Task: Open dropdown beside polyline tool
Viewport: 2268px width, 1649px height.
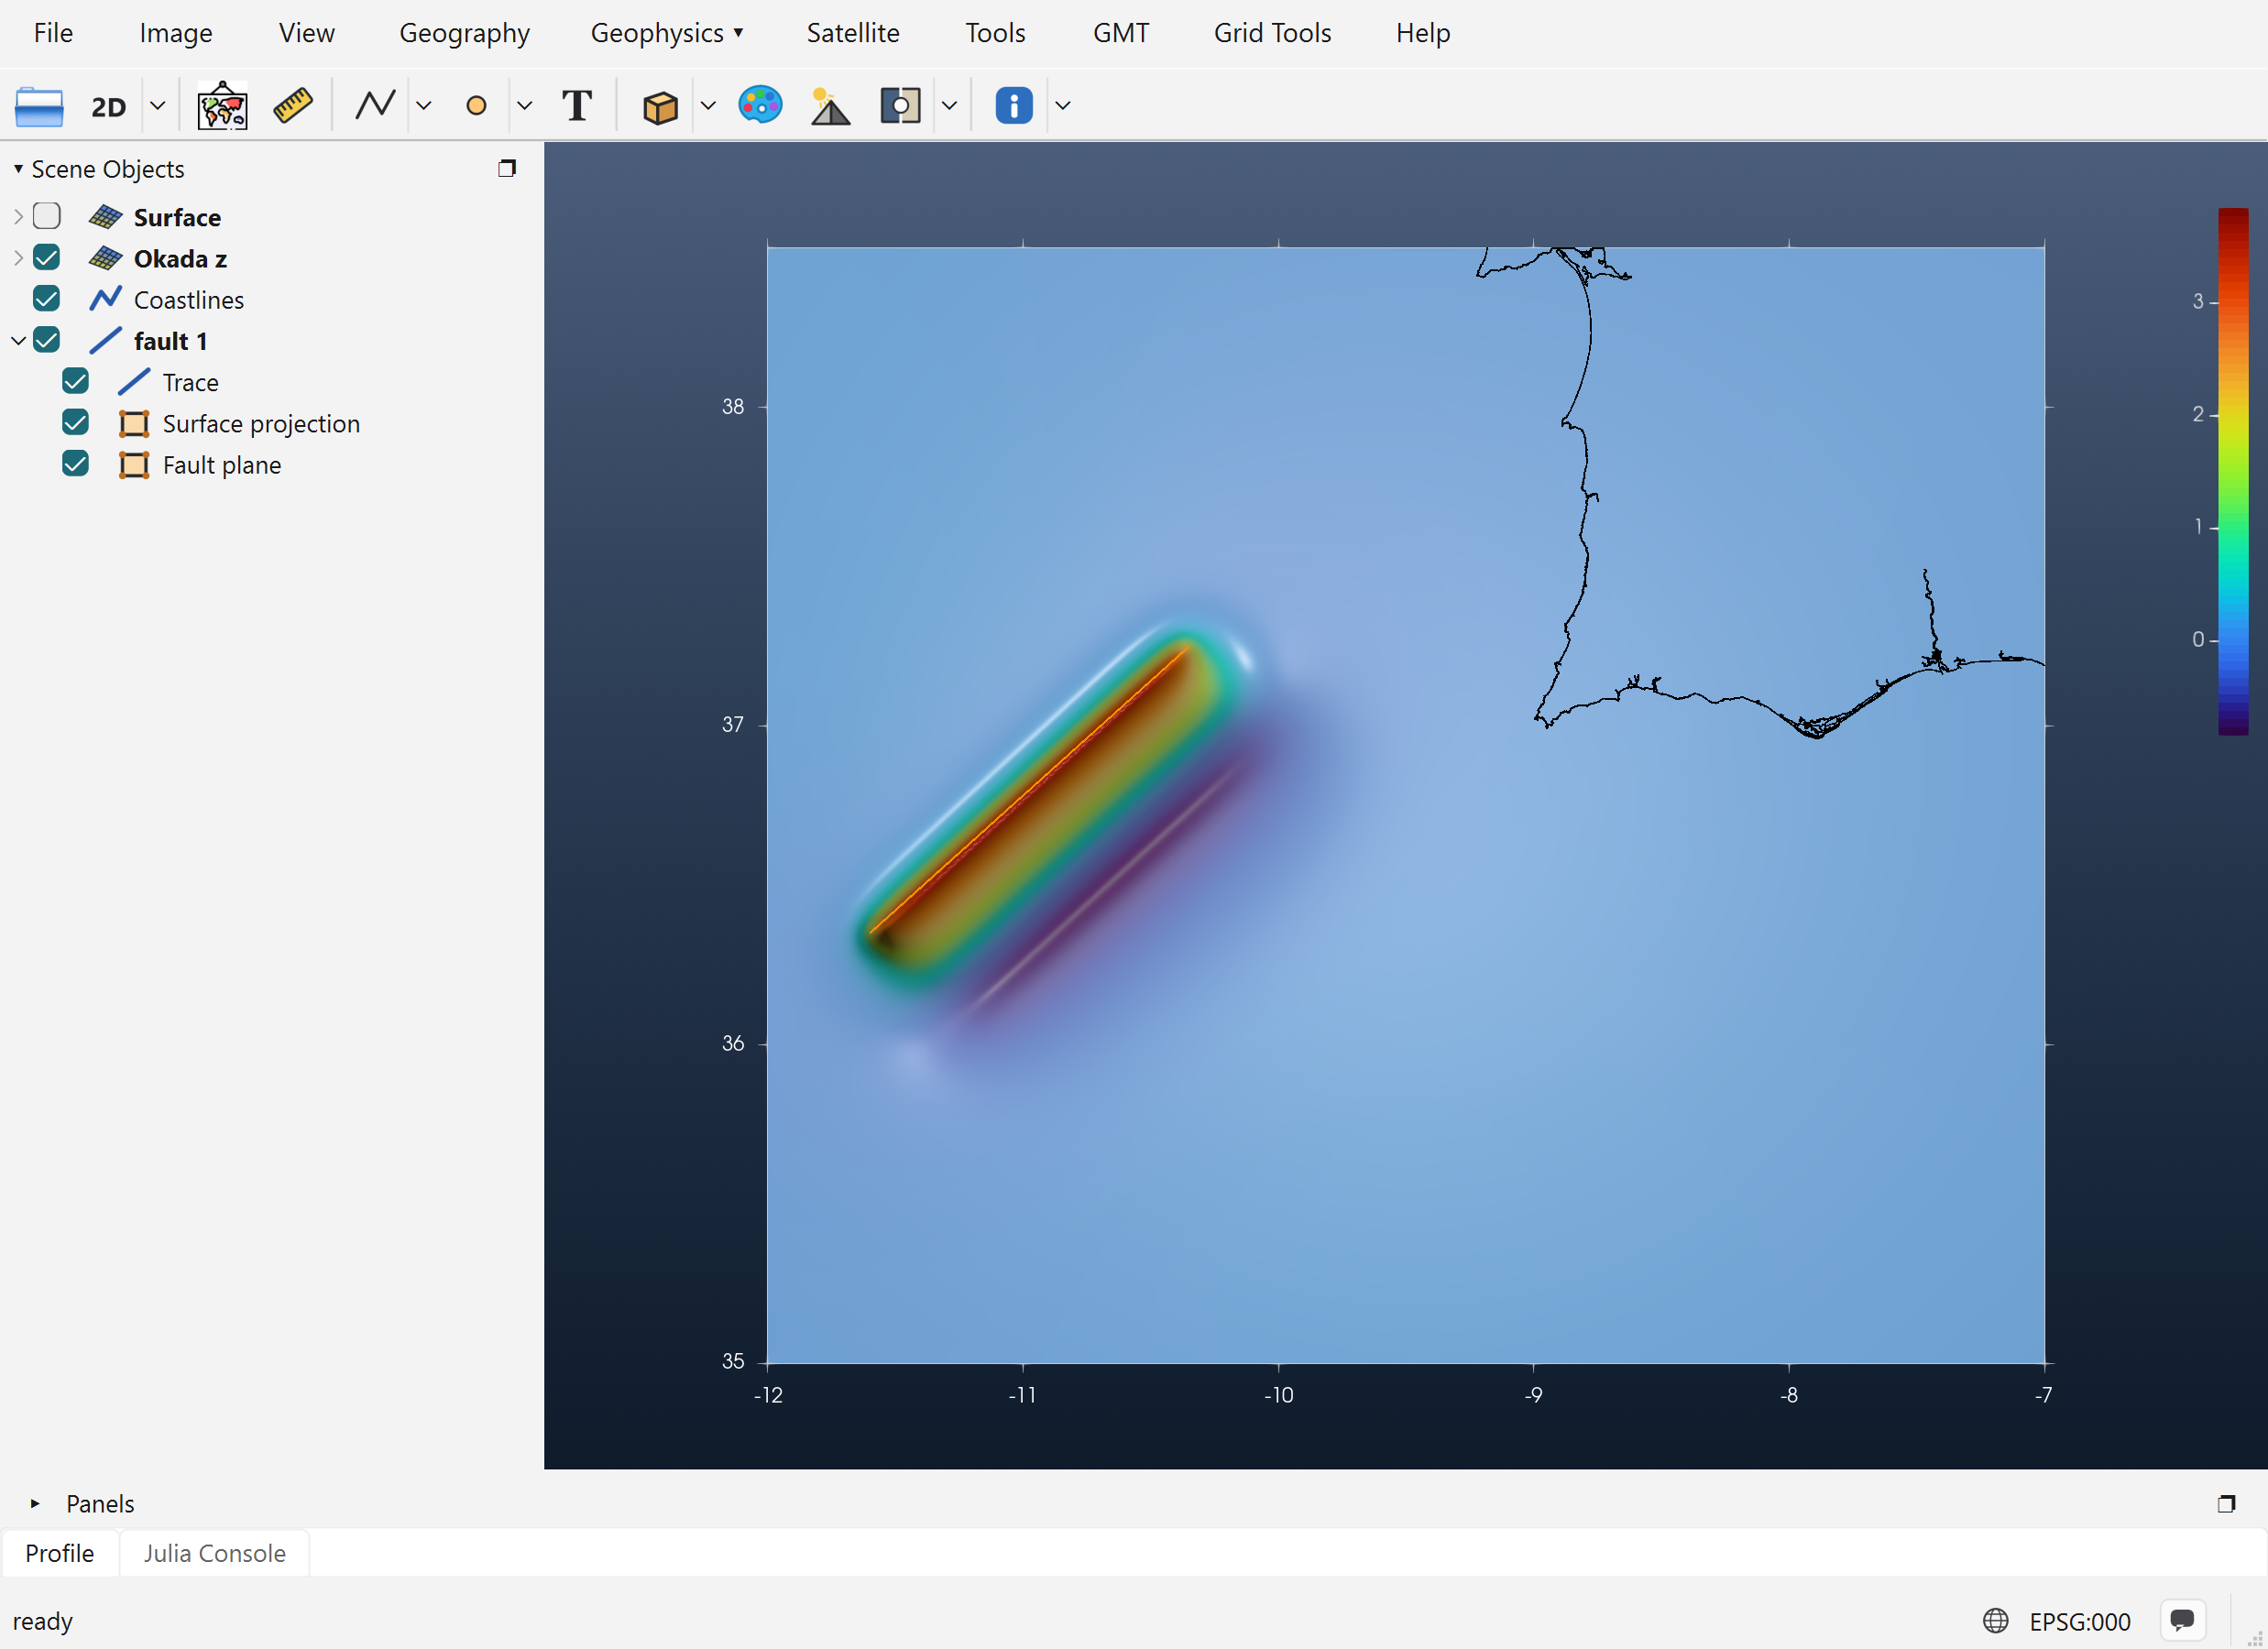Action: coord(424,105)
